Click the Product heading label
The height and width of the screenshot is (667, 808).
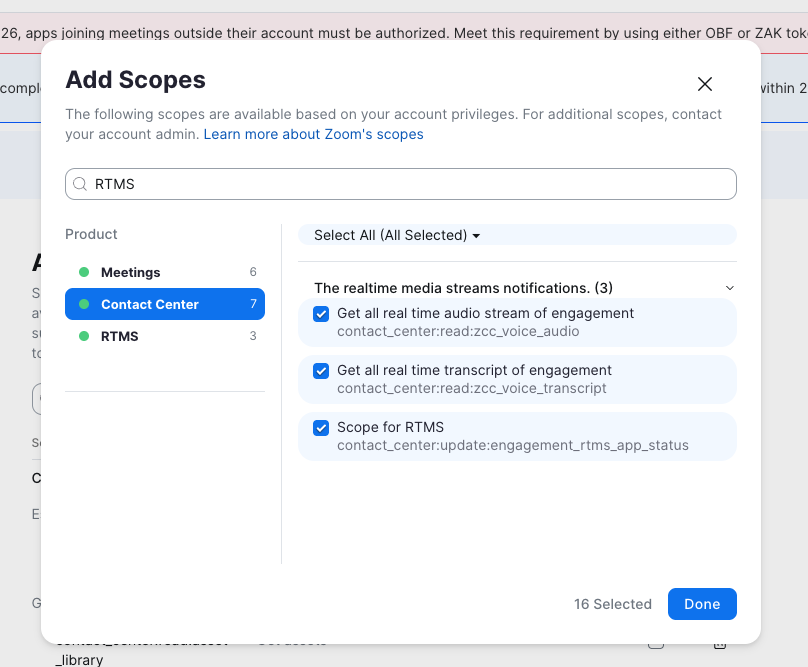click(x=91, y=234)
